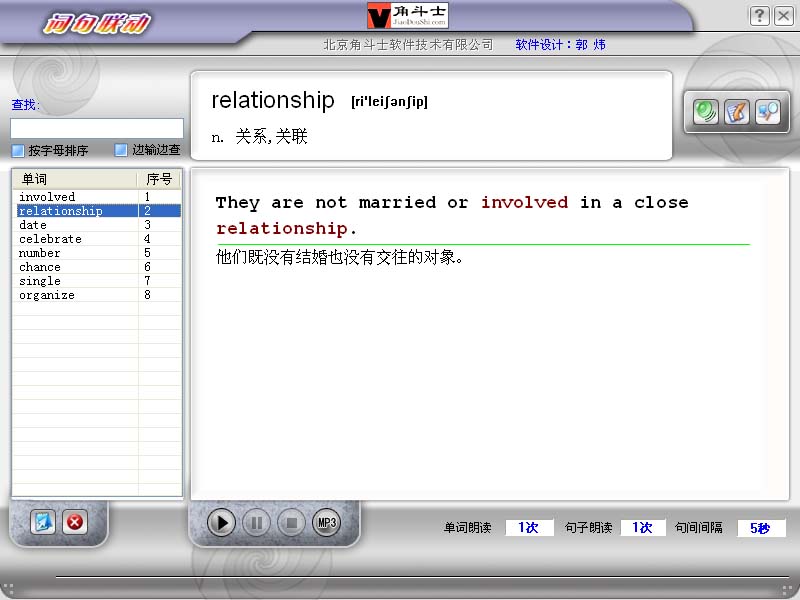The width and height of the screenshot is (800, 600).
Task: Click the magnifier search icon in top toolbar
Action: [767, 112]
